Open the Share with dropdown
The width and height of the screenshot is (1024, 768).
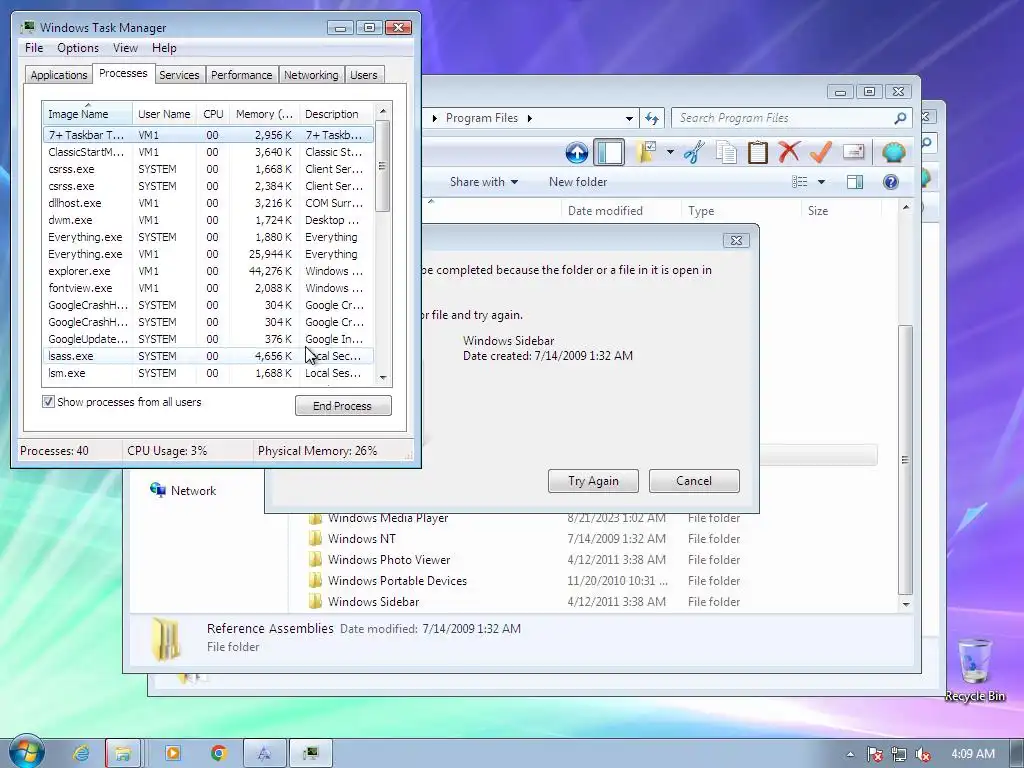[x=484, y=182]
